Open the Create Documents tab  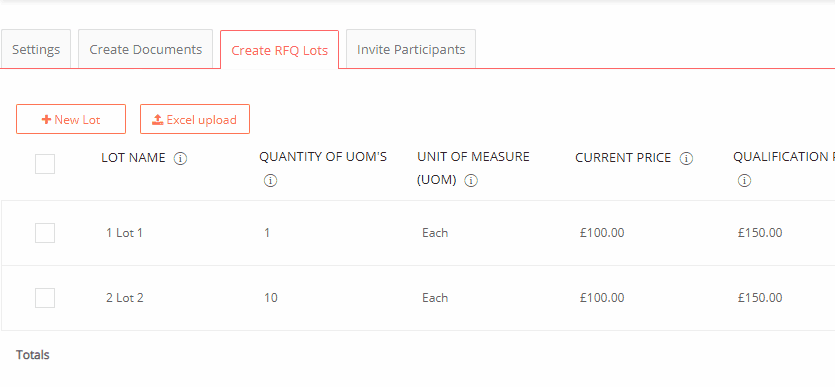click(145, 50)
